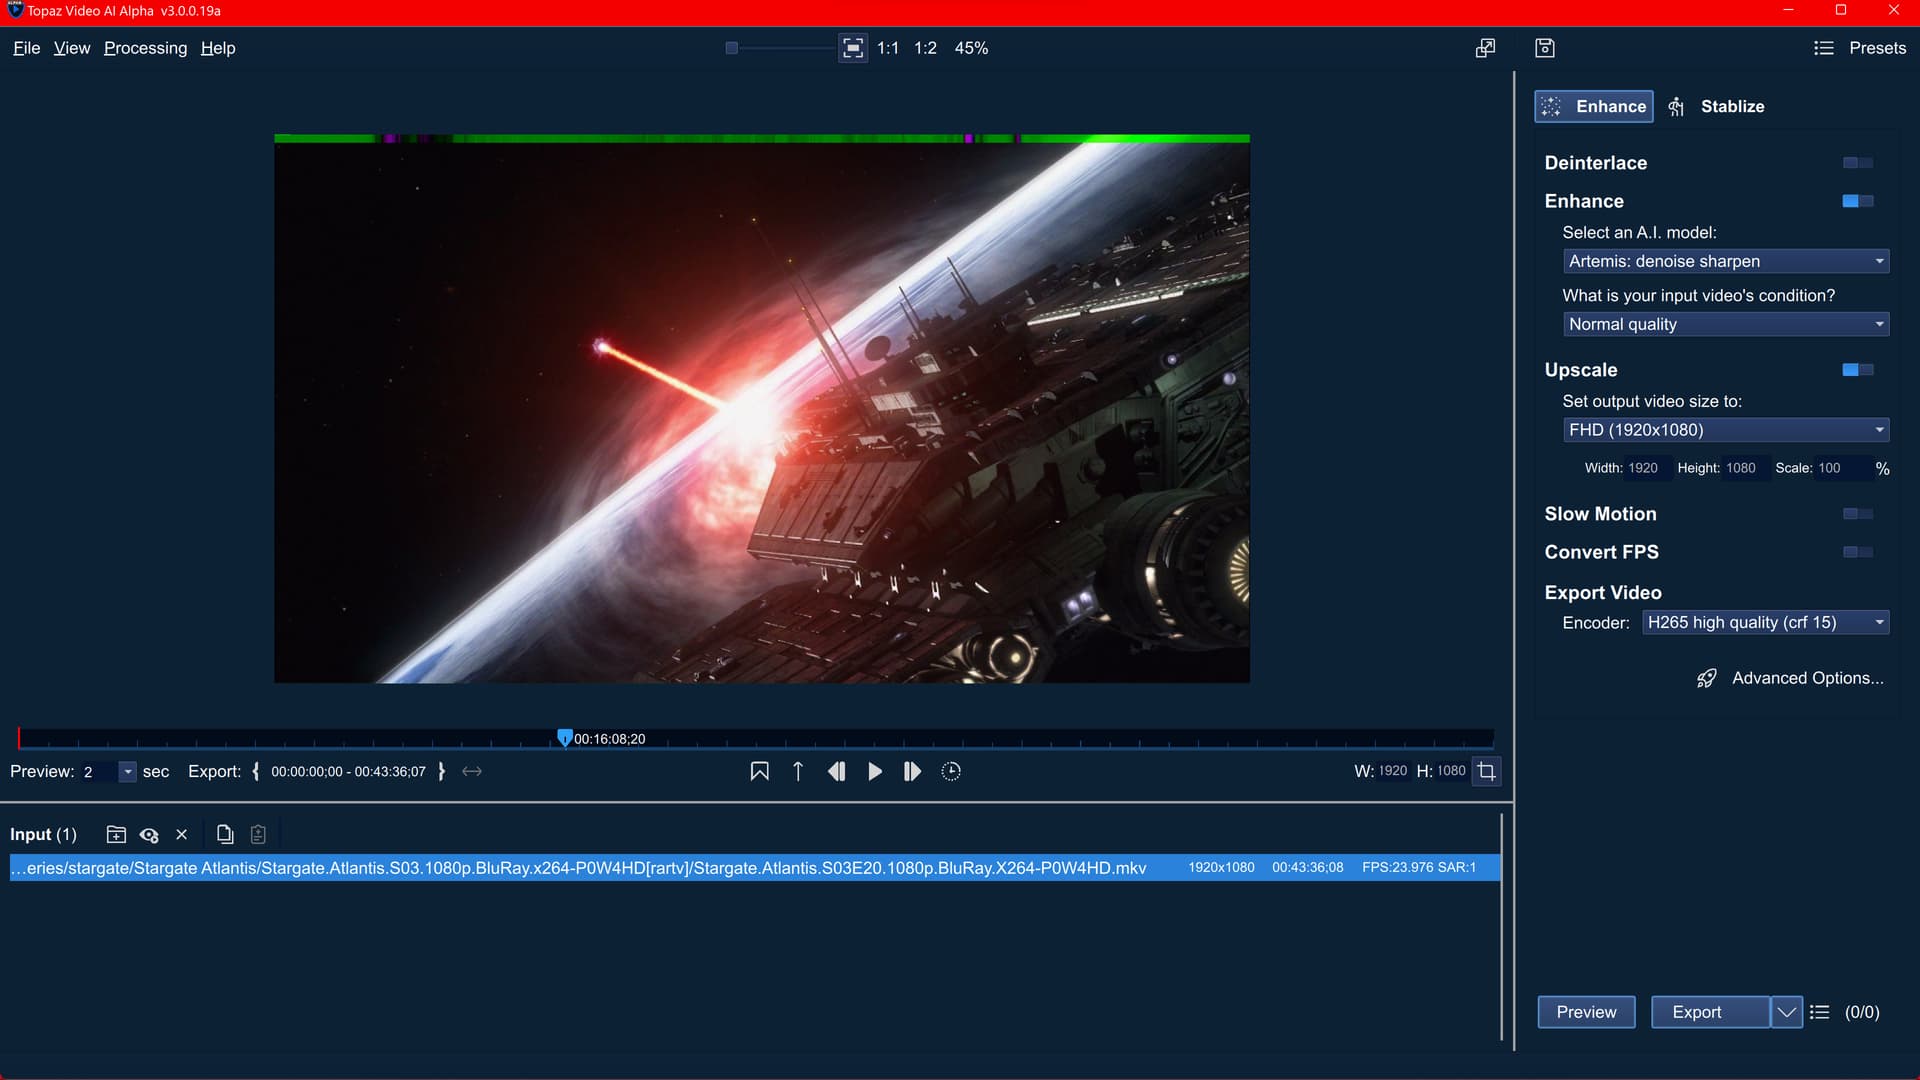Click the crop icon beside W/H dimensions
The image size is (1920, 1080).
(x=1487, y=771)
